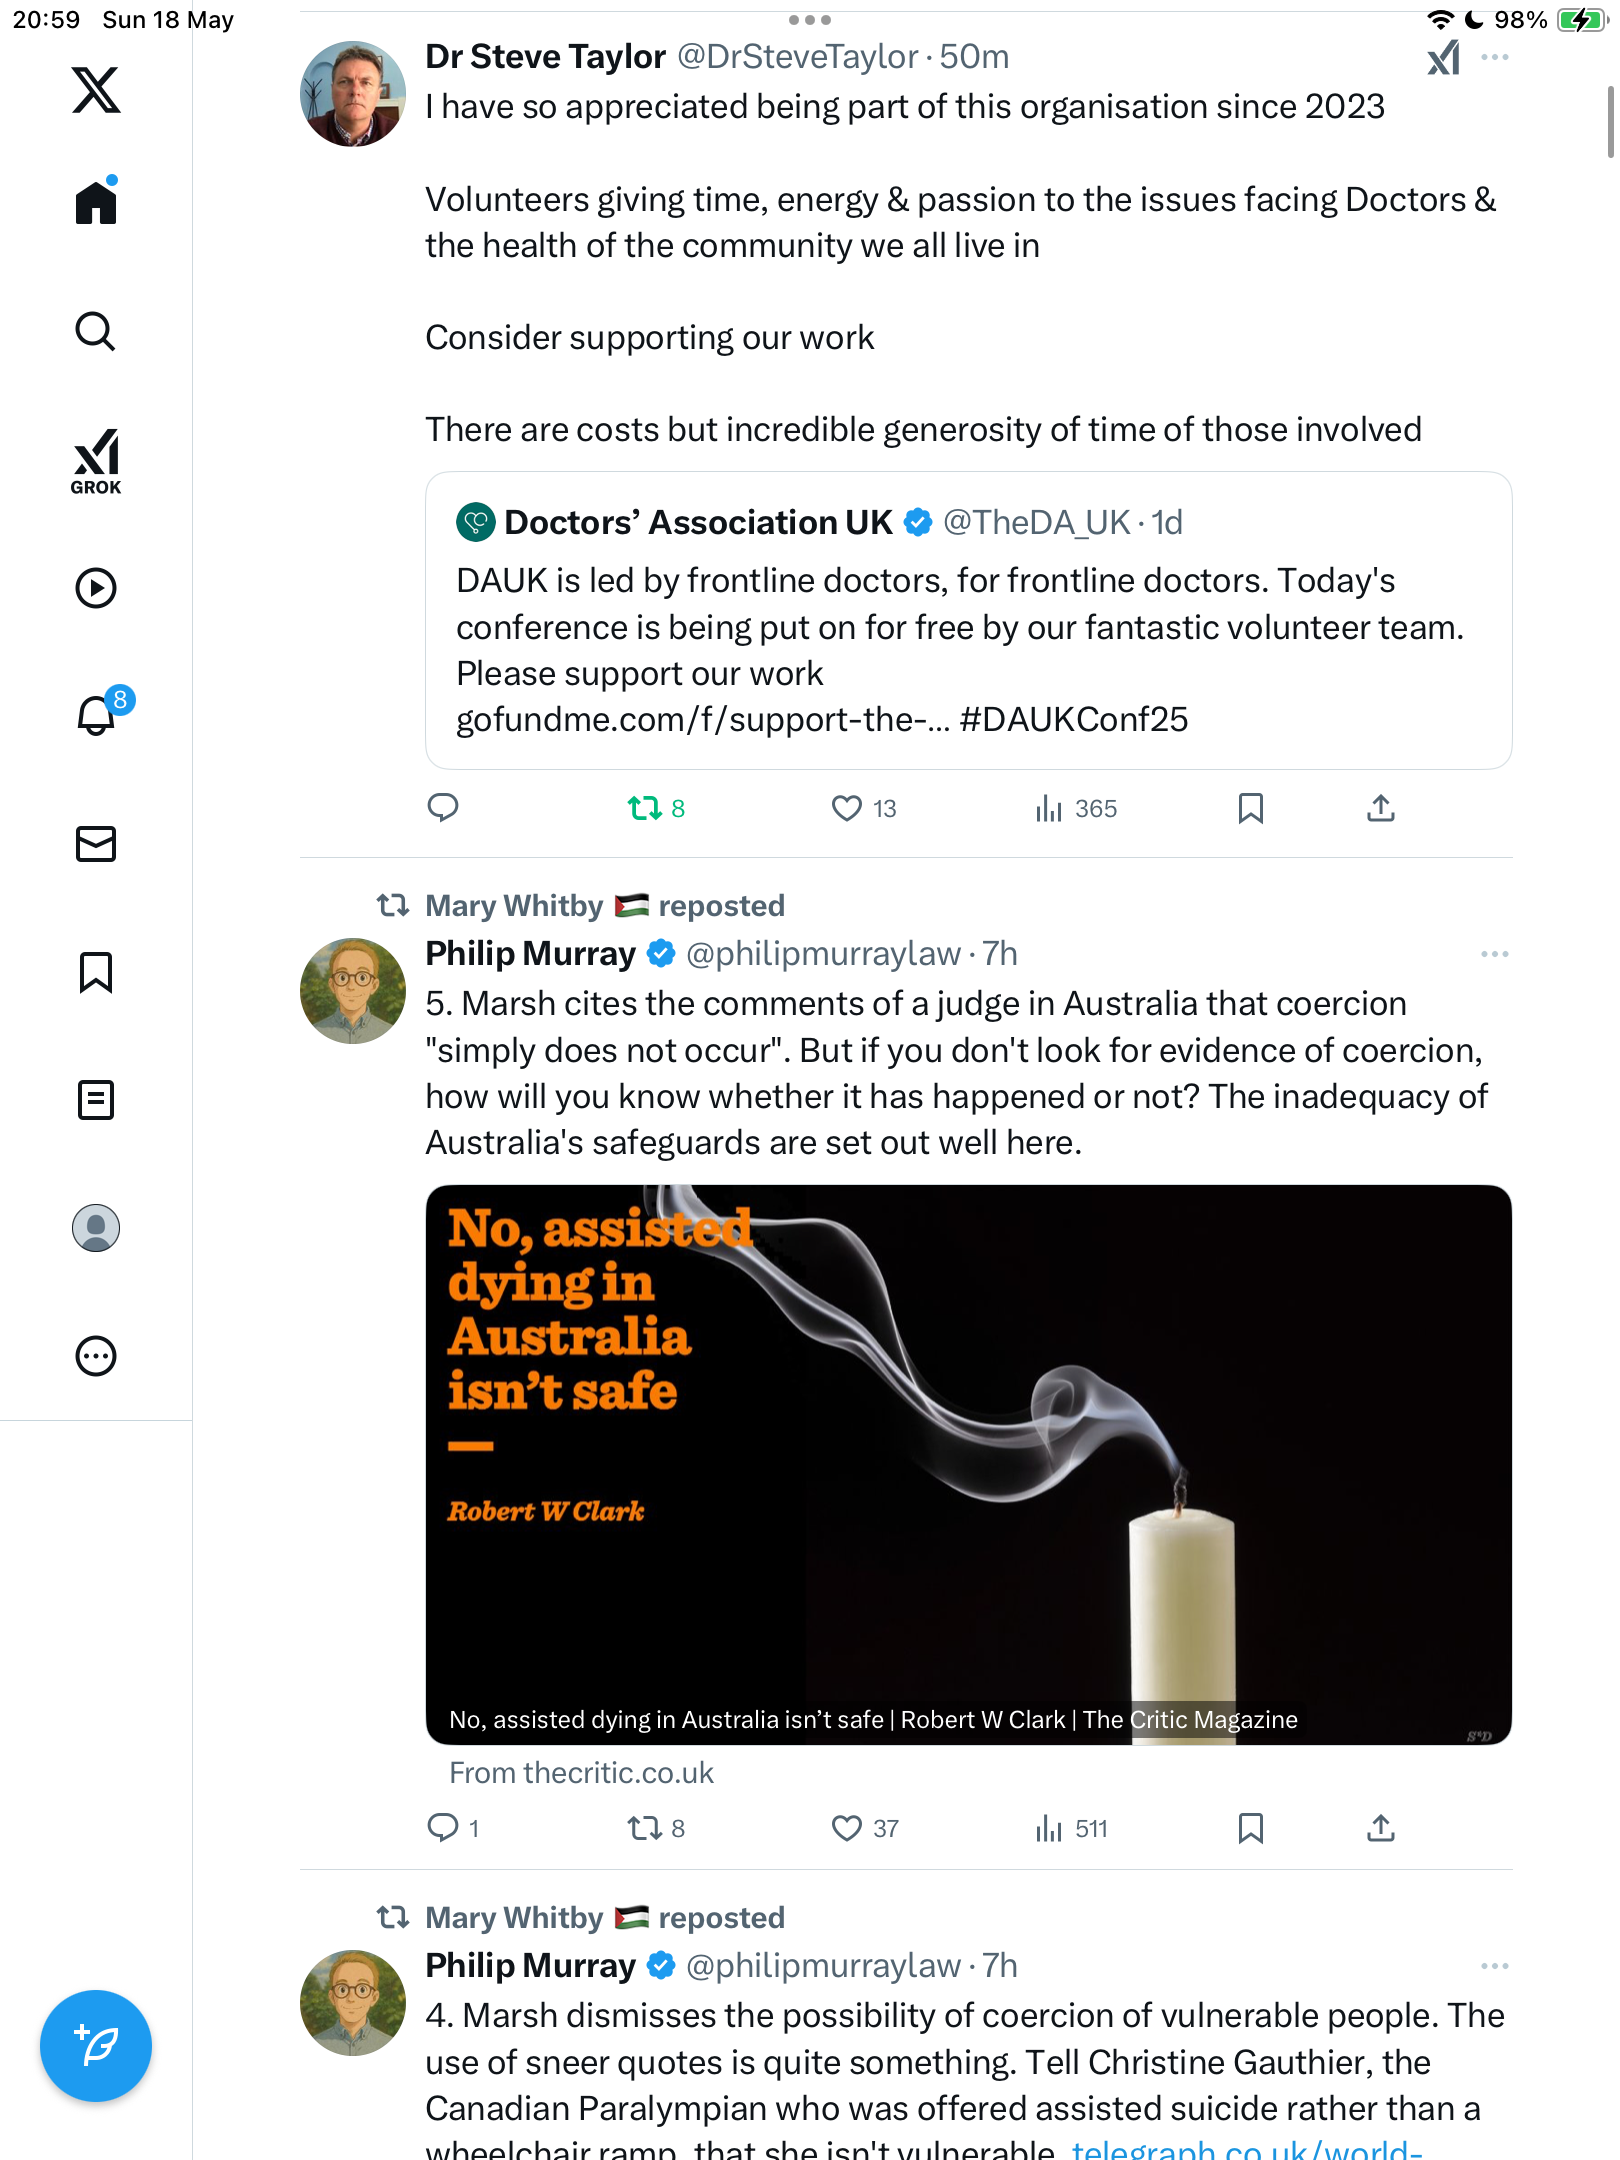Open Bookmarks in the left sidebar
Image resolution: width=1620 pixels, height=2160 pixels.
pos(96,972)
